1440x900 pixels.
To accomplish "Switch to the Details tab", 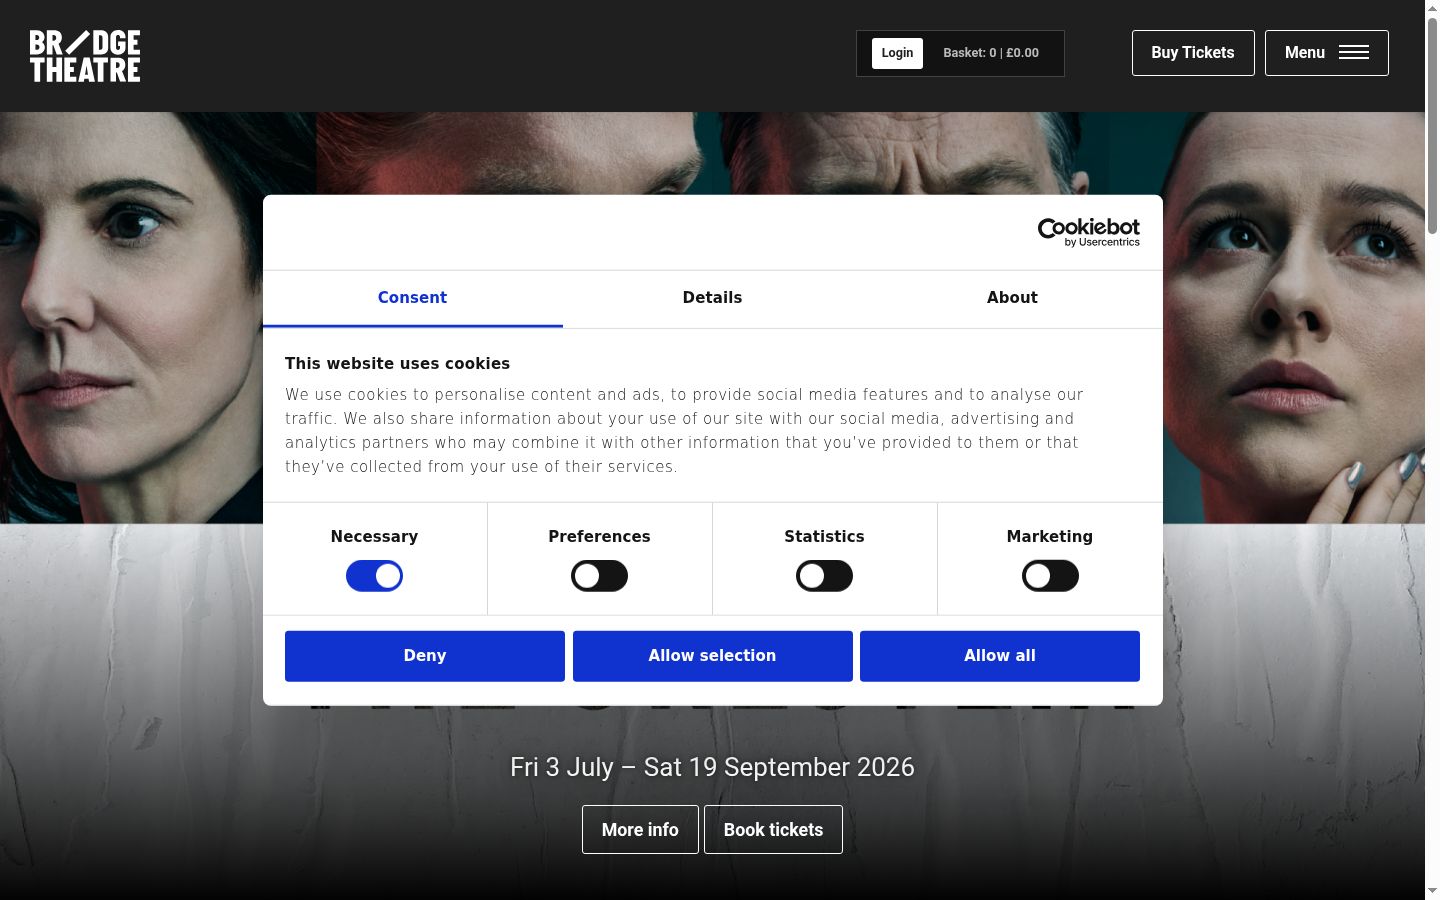I will [712, 298].
